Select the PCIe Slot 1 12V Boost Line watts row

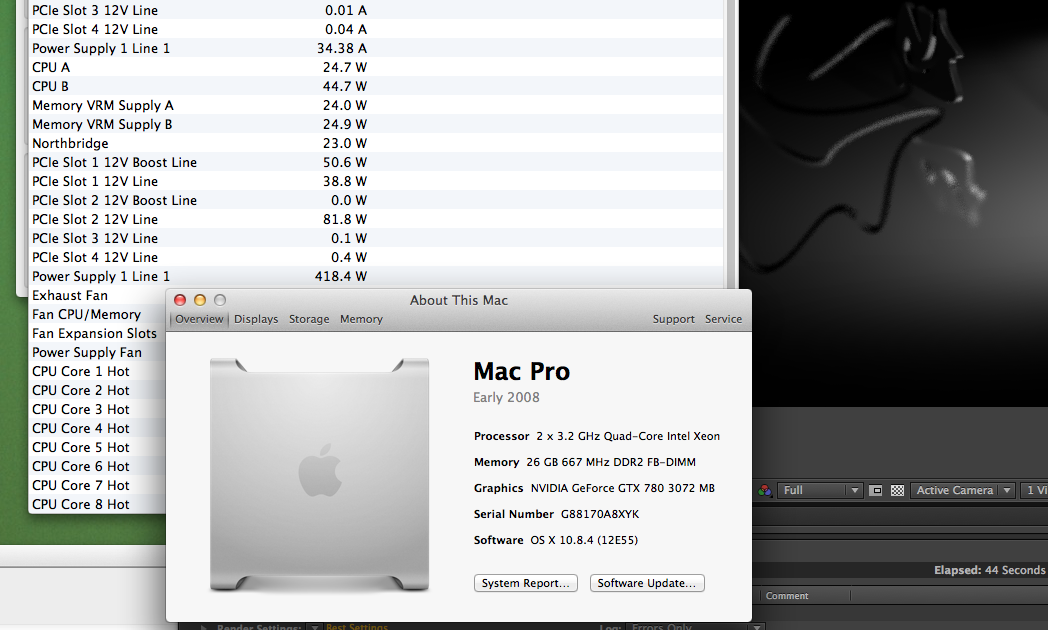[377, 162]
